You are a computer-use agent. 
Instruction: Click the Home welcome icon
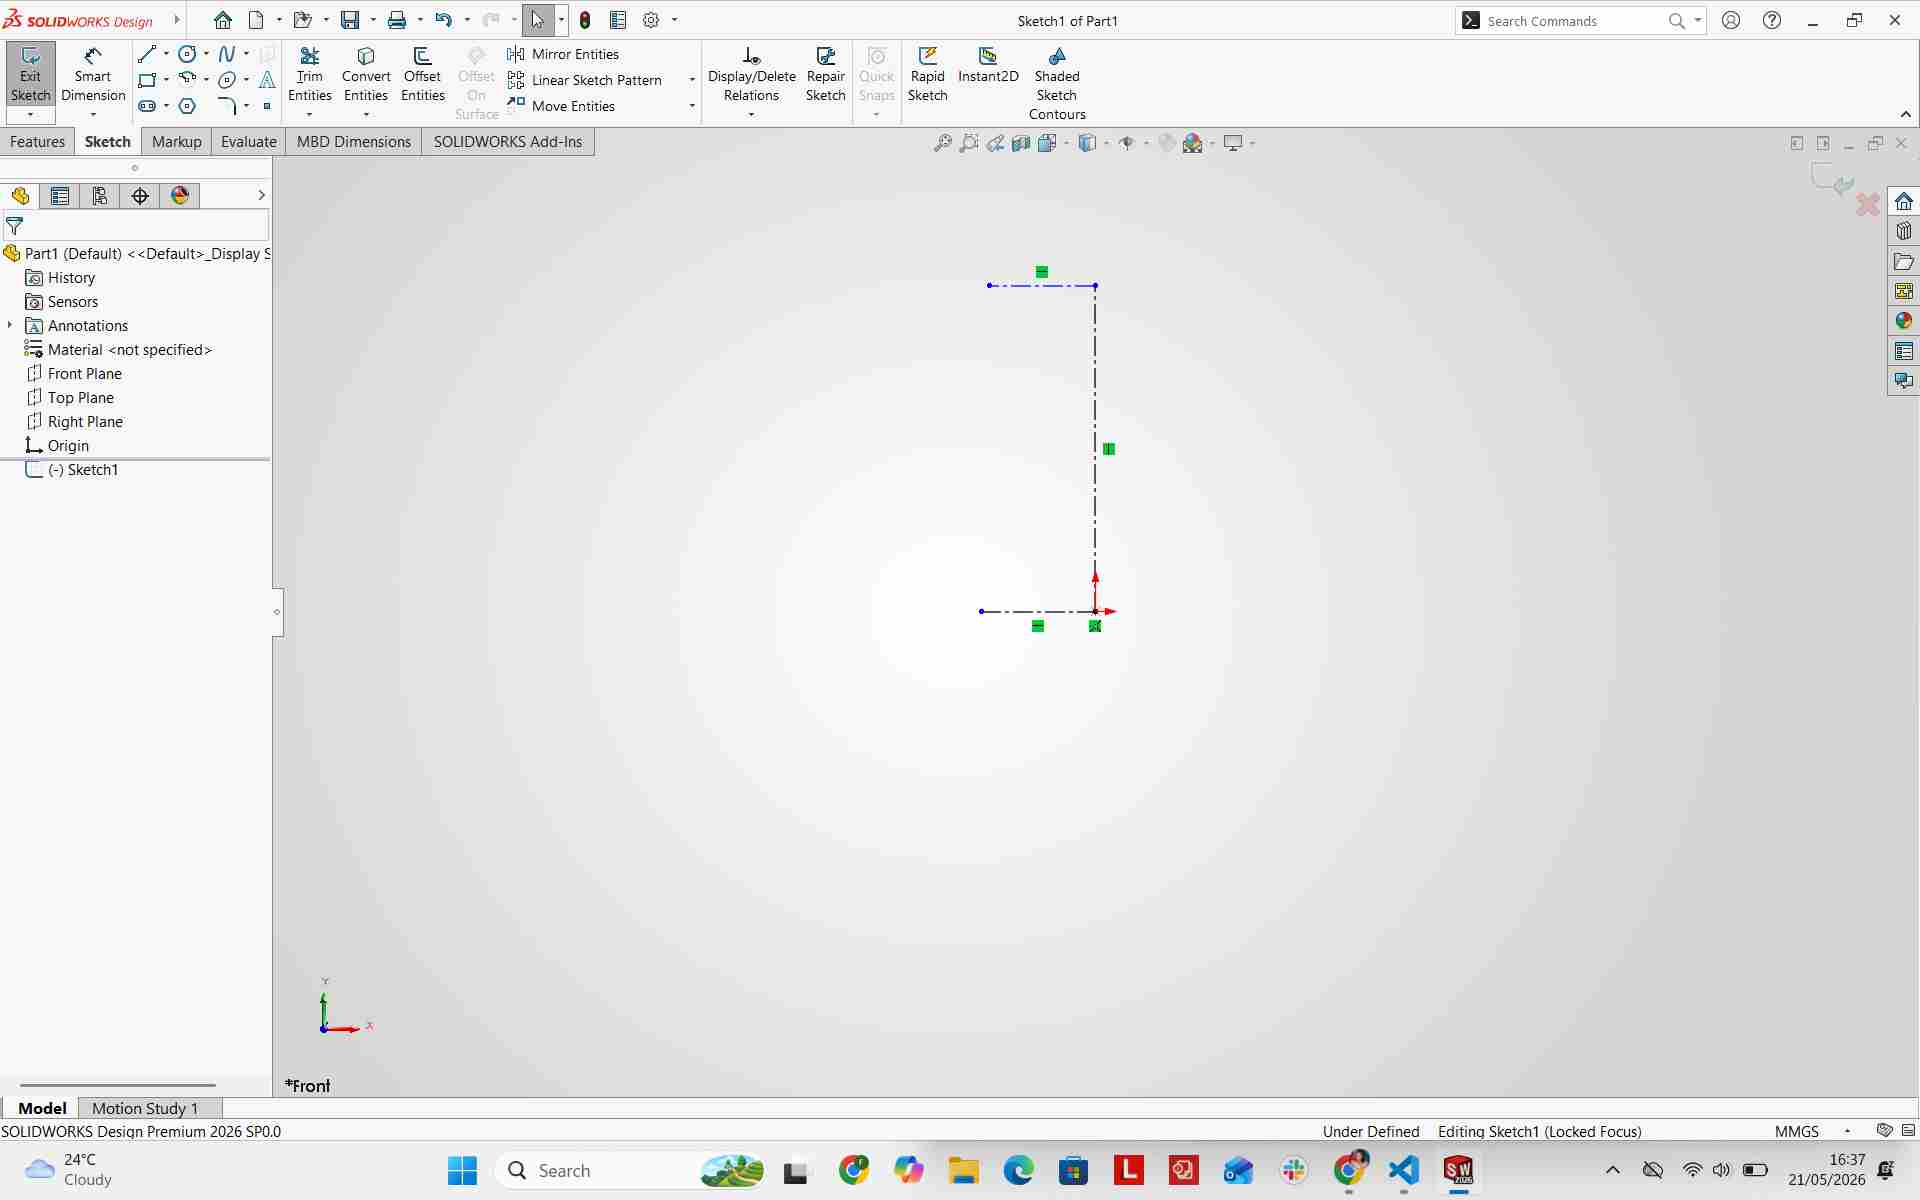coord(223,20)
